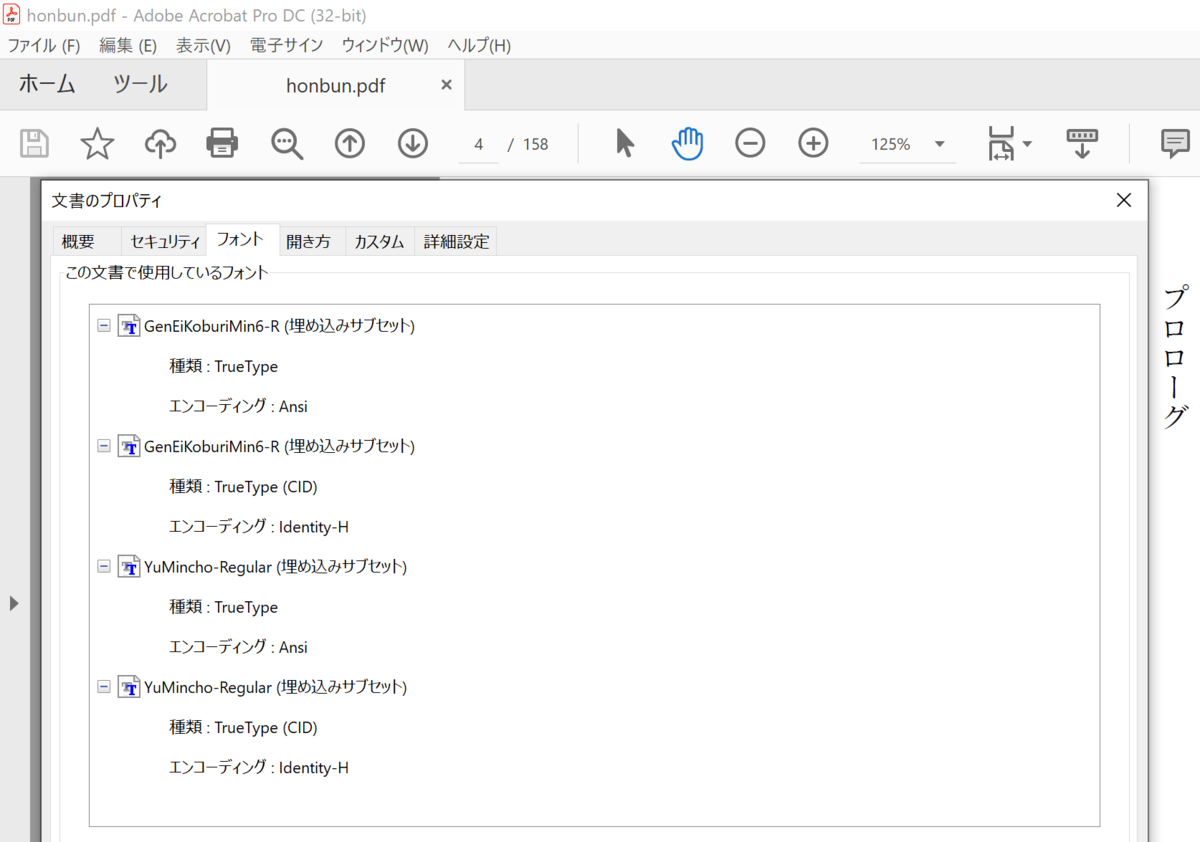Open the ツール view
The image size is (1200, 842).
pos(140,85)
